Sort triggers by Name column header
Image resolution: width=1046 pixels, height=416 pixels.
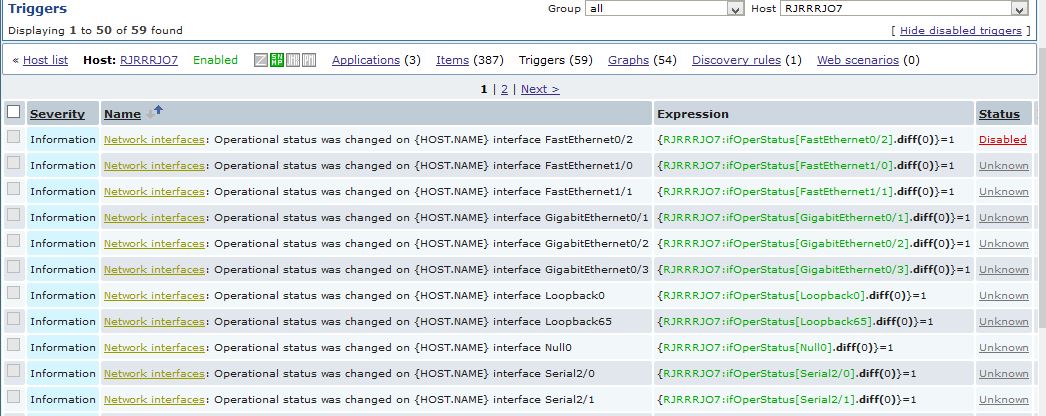tap(122, 114)
